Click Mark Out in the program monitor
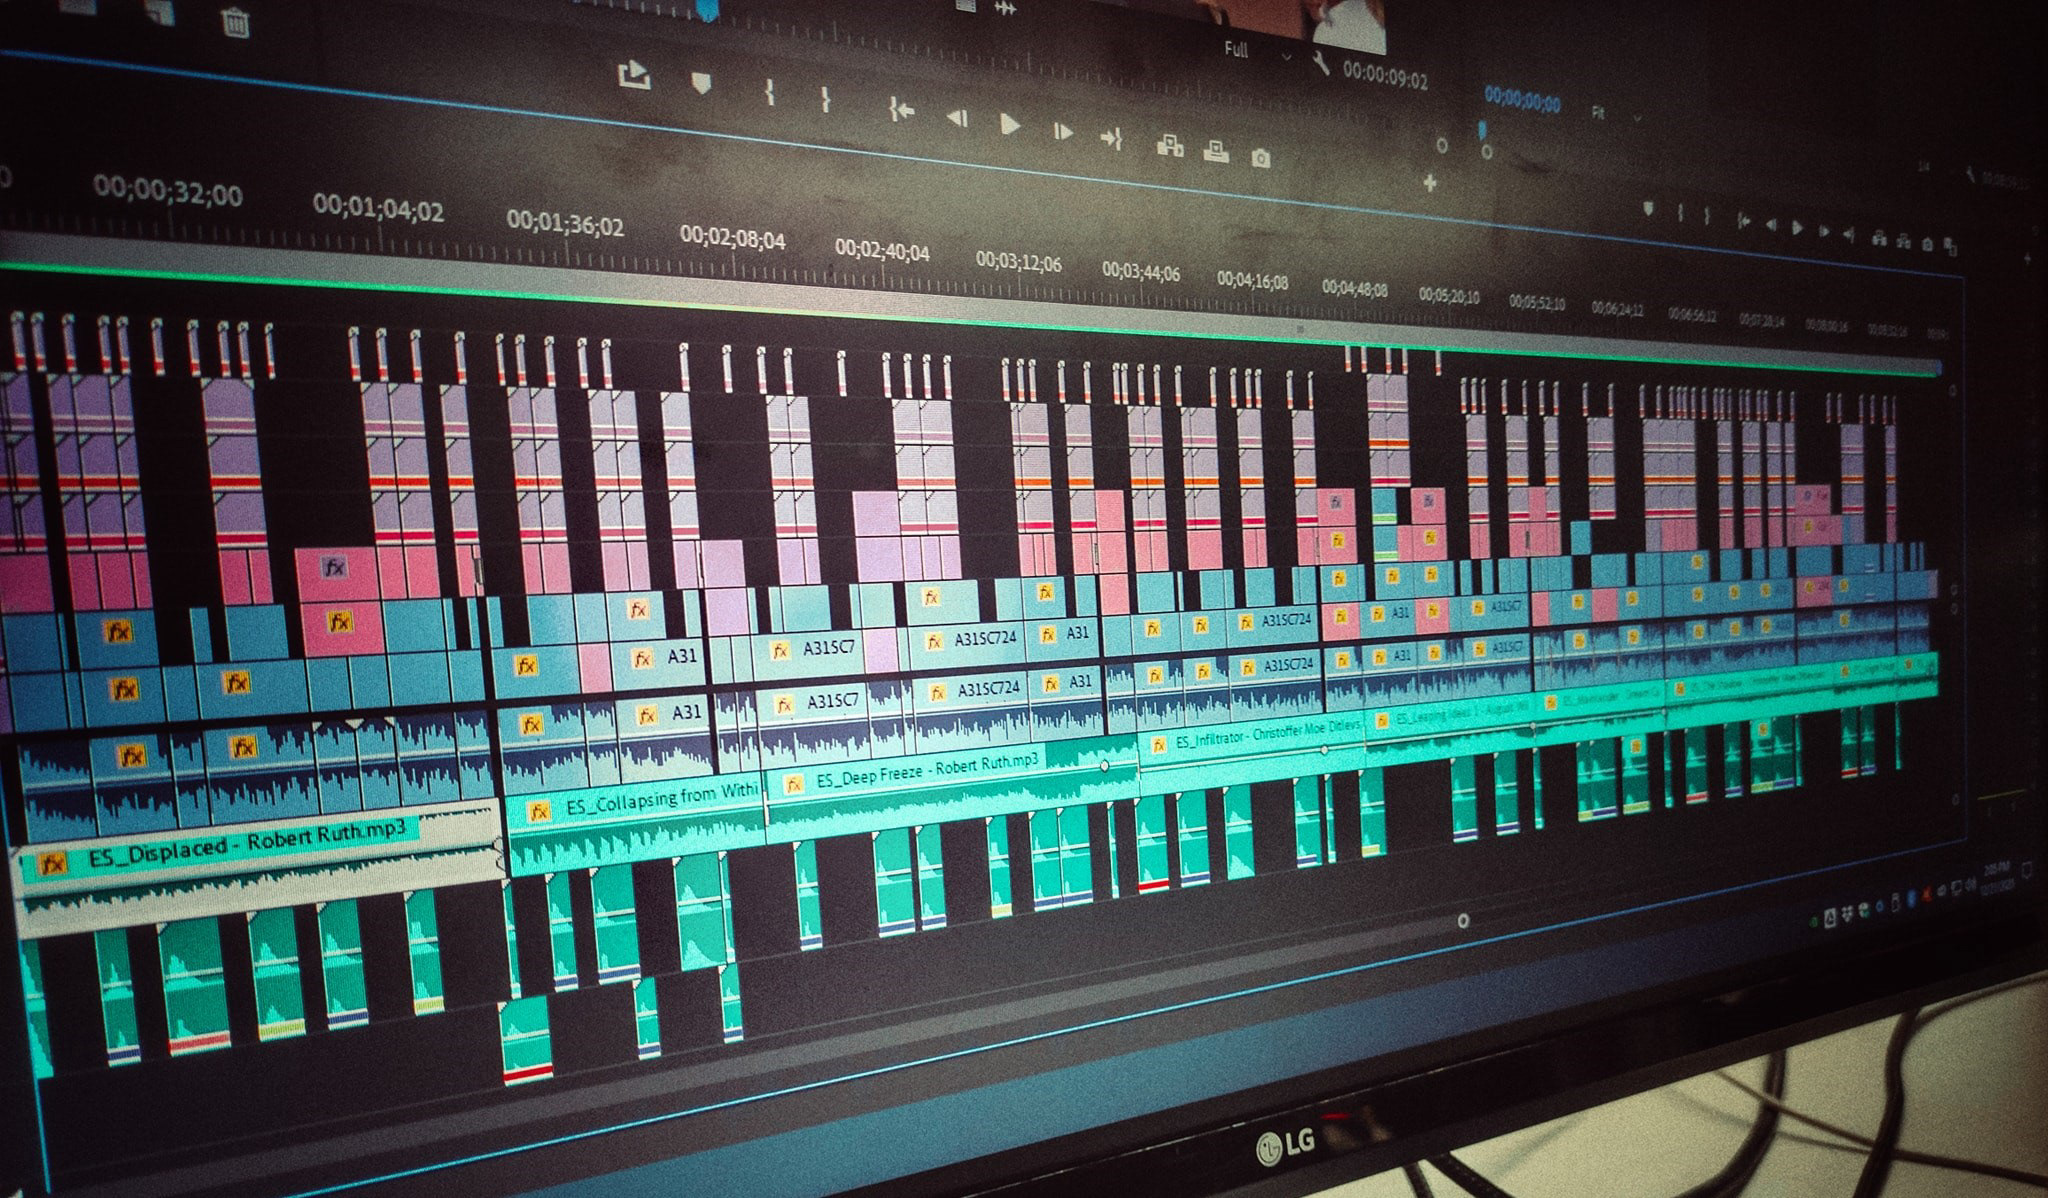 coord(1707,216)
